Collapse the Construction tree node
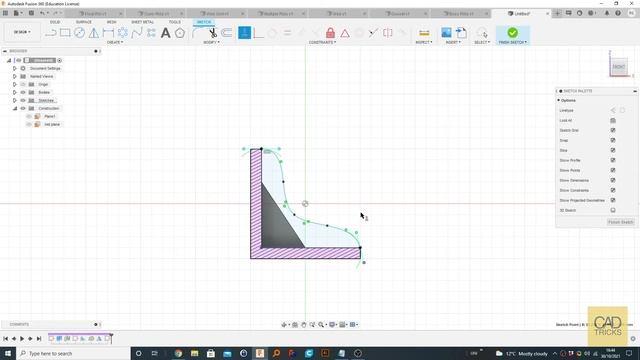 click(15, 109)
